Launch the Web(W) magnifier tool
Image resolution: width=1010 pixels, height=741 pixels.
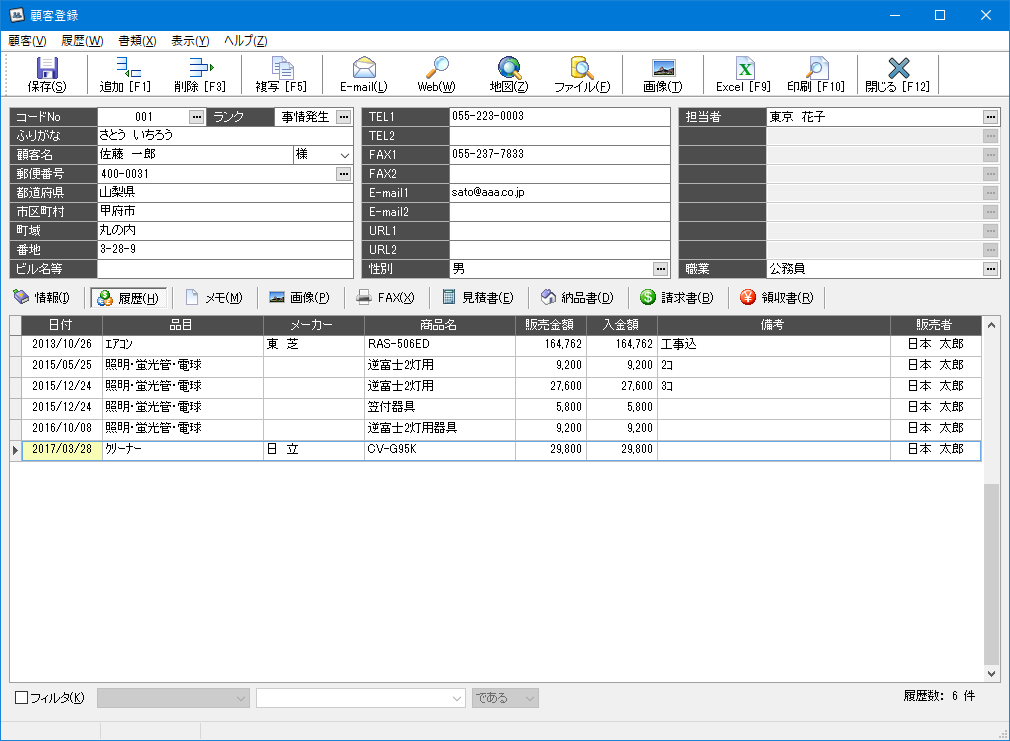pos(437,75)
